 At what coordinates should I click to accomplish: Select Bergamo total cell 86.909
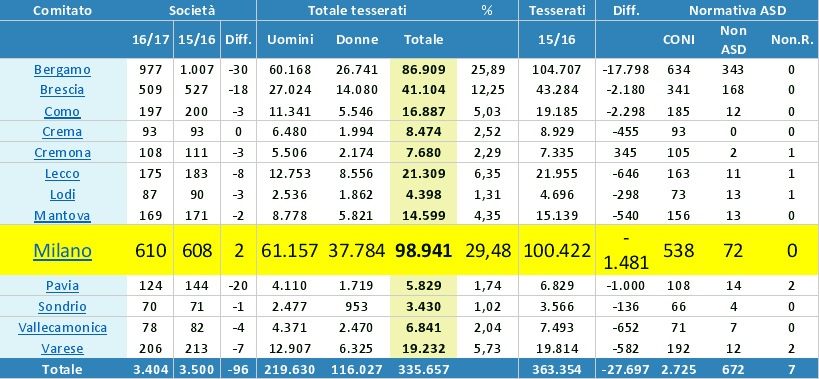coord(424,69)
